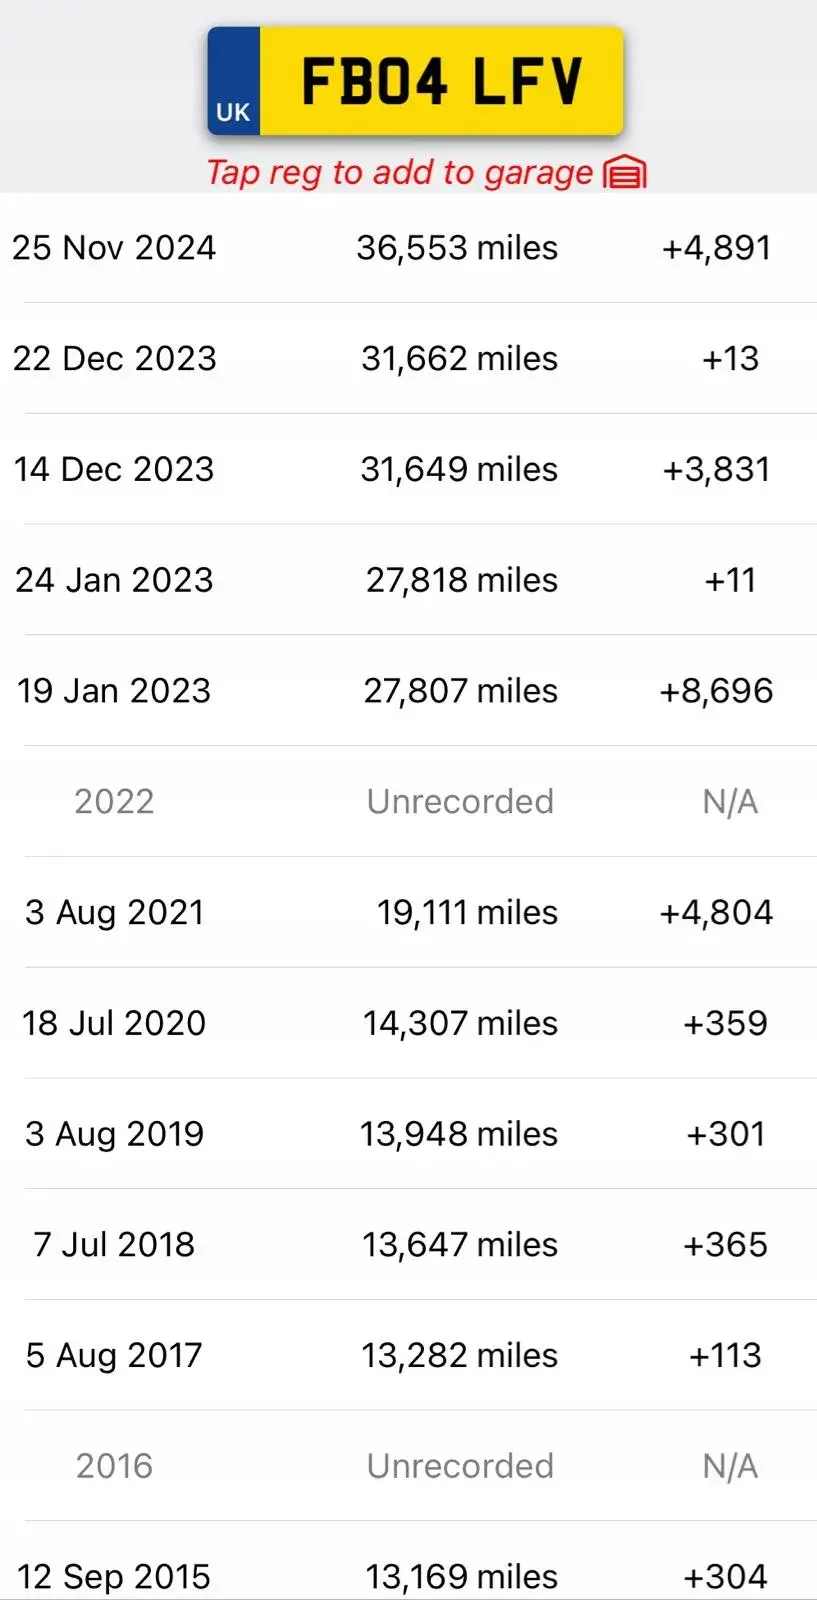817x1600 pixels.
Task: Tap the 13,647 miles reading
Action: pos(459,1245)
